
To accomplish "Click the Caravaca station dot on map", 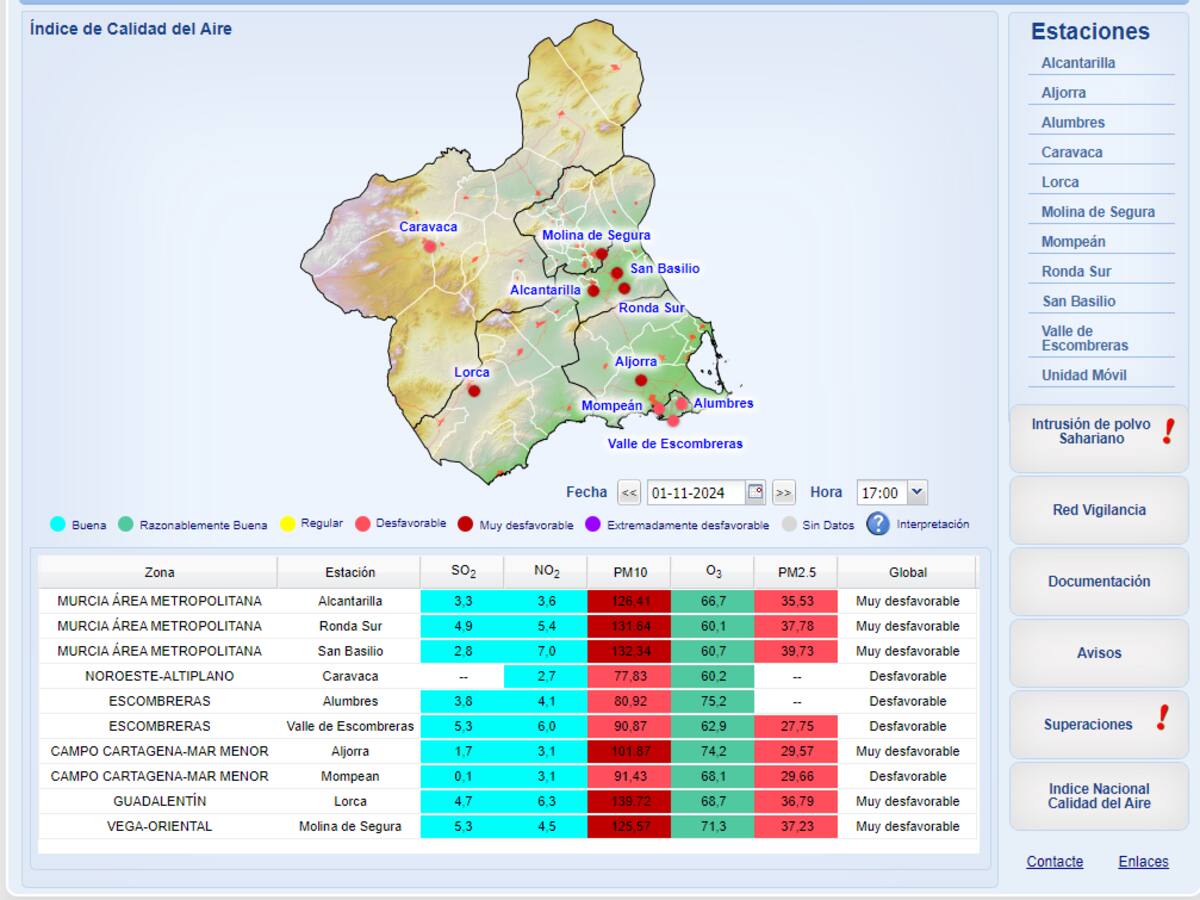I will pyautogui.click(x=430, y=246).
